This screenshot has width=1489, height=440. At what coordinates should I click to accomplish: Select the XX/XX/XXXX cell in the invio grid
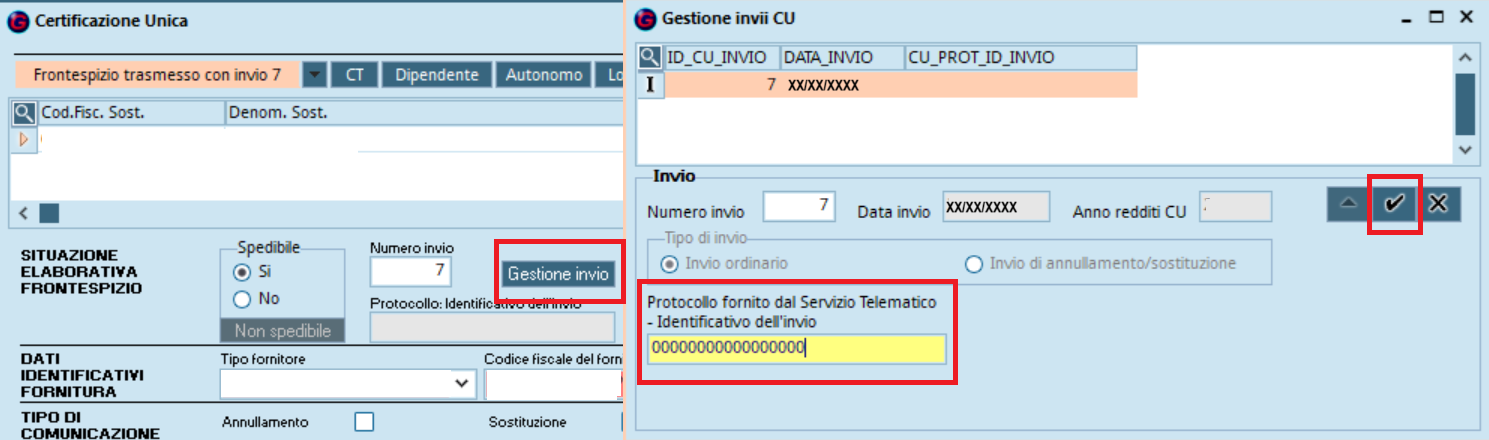pos(843,85)
